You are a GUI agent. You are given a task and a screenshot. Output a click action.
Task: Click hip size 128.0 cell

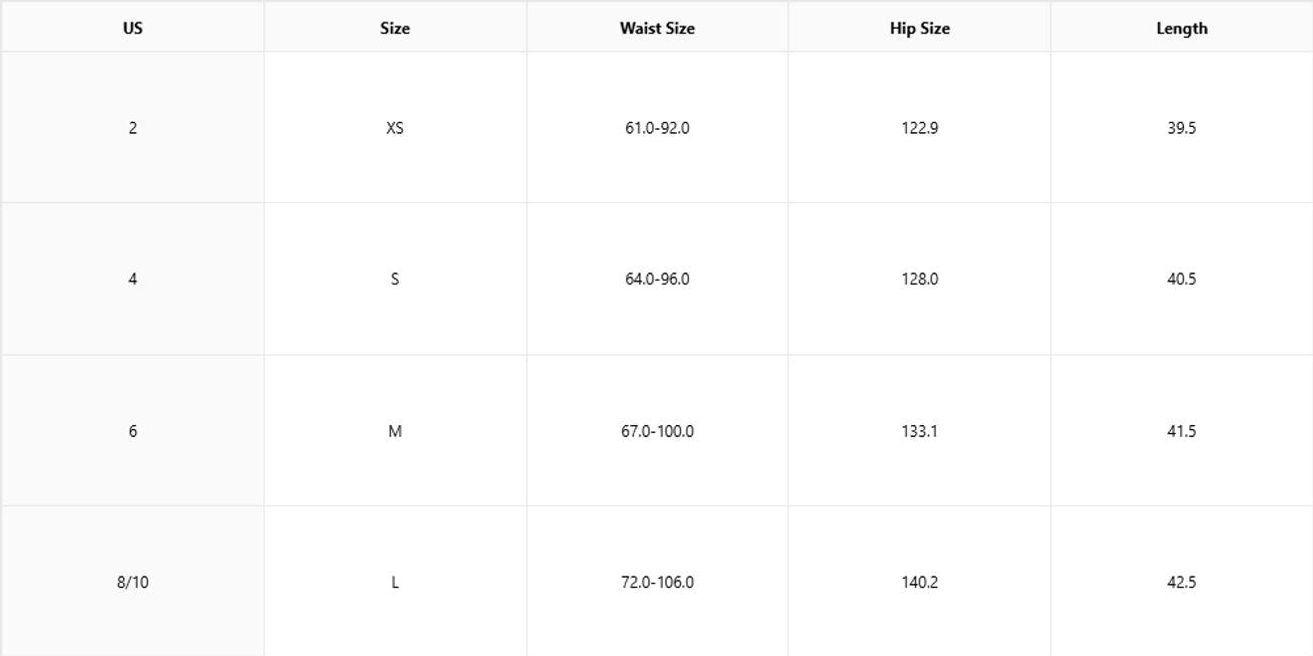pos(920,279)
